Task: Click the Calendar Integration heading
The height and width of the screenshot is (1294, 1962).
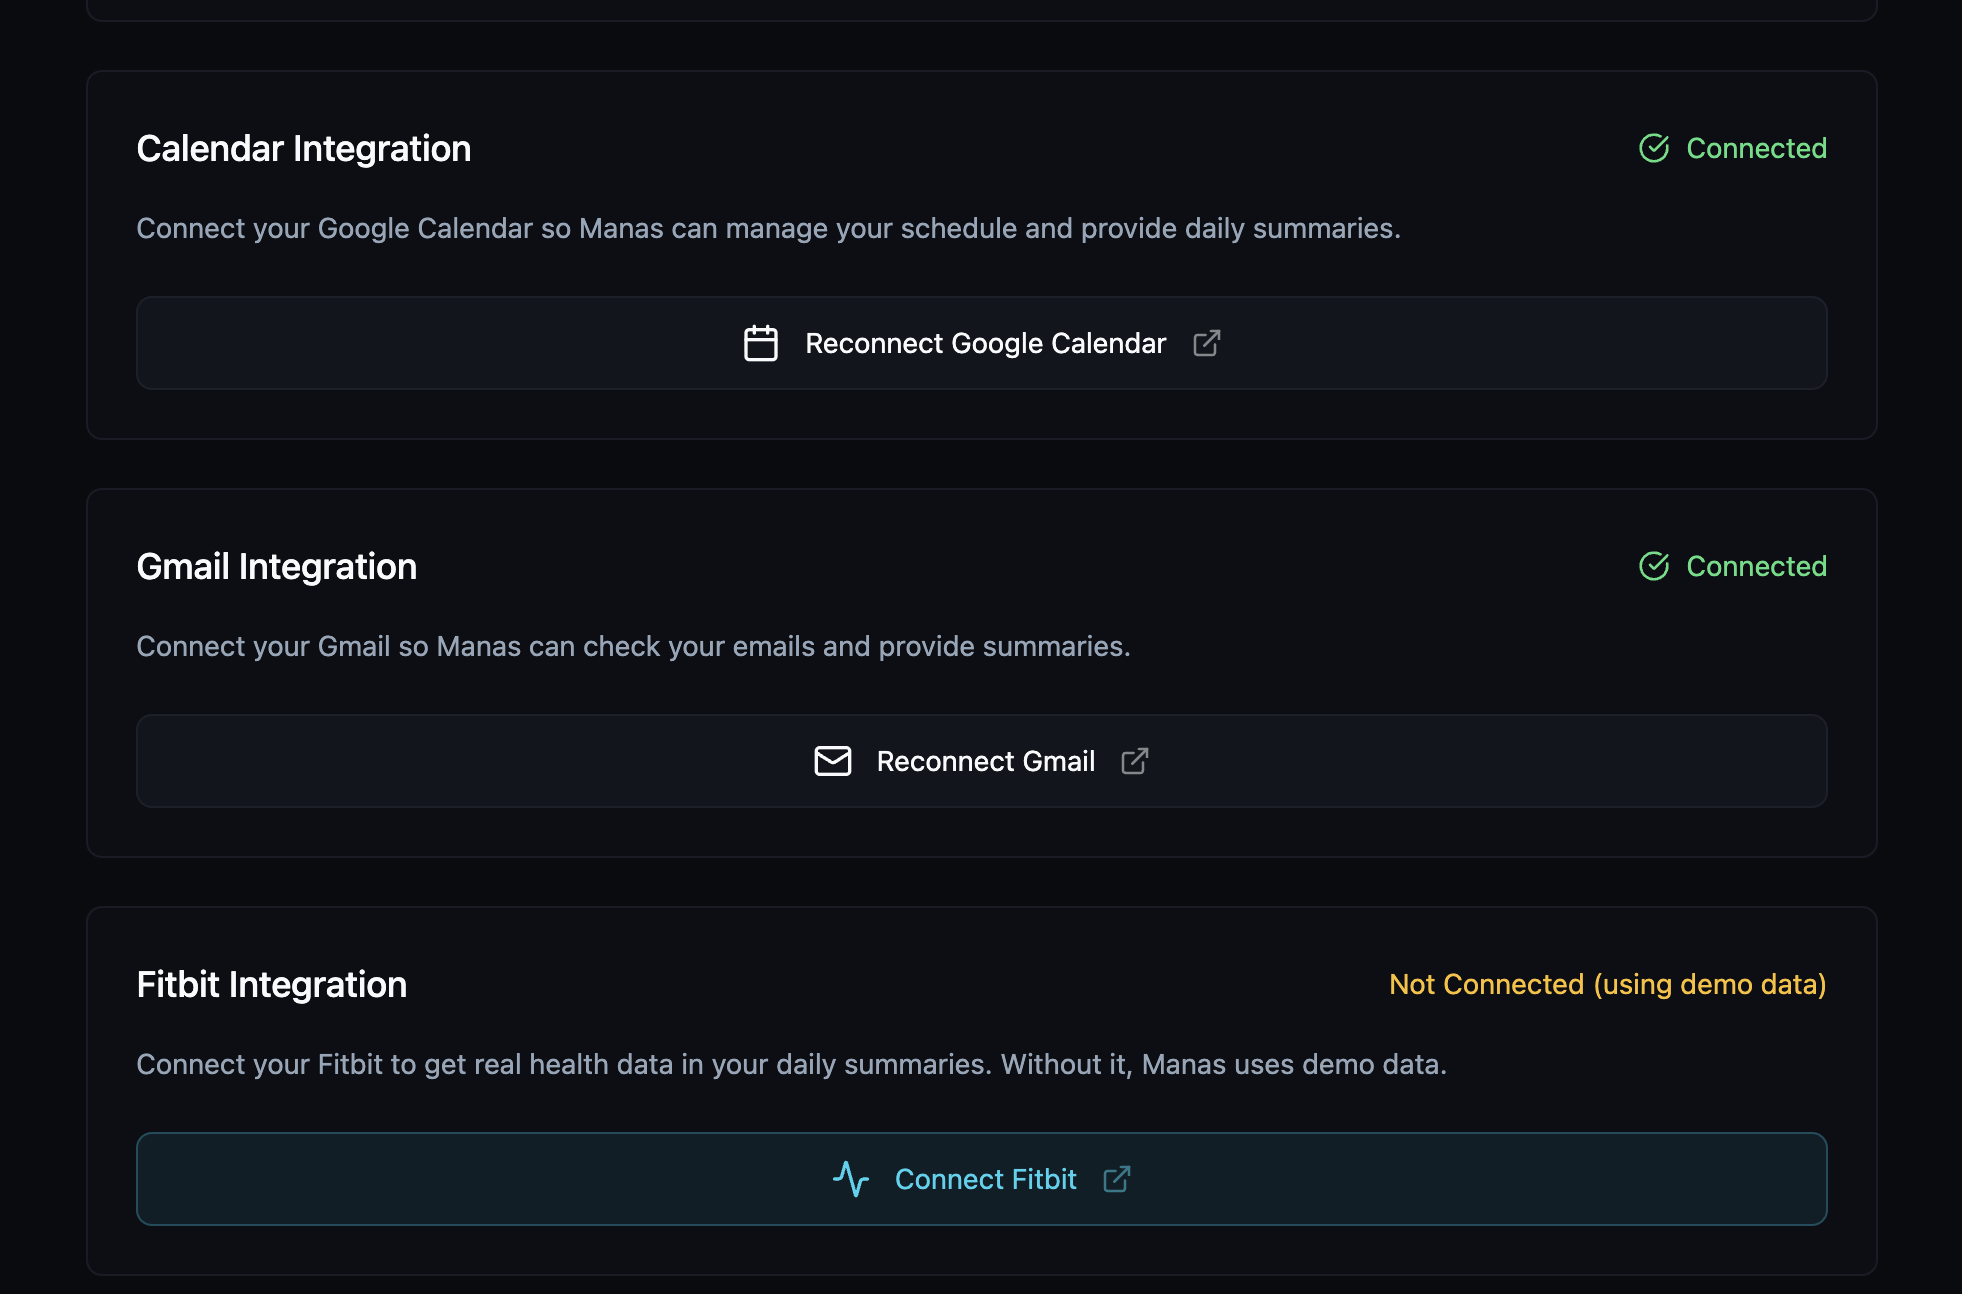Action: pyautogui.click(x=303, y=148)
